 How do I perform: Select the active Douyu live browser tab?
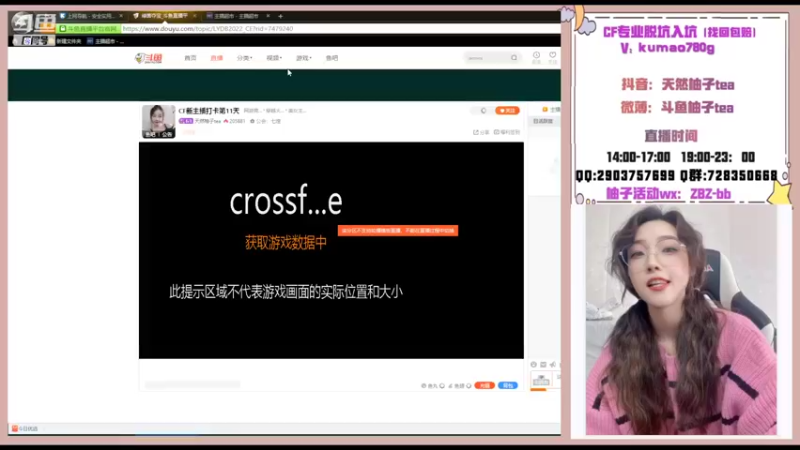[163, 16]
